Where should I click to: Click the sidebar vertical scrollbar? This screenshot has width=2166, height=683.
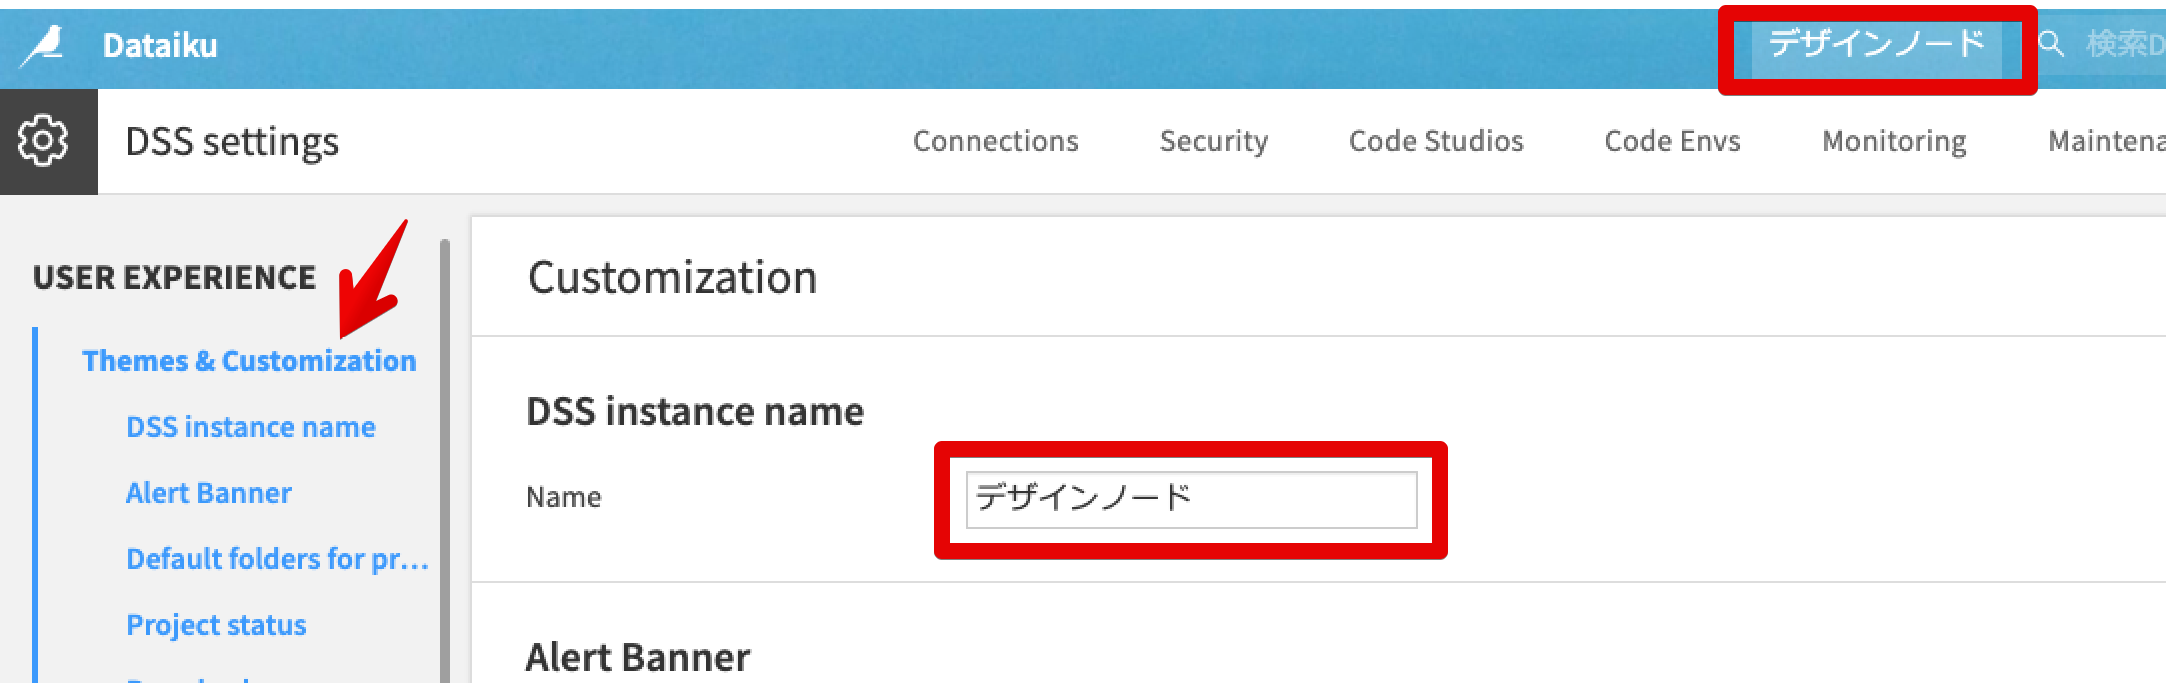[x=445, y=460]
